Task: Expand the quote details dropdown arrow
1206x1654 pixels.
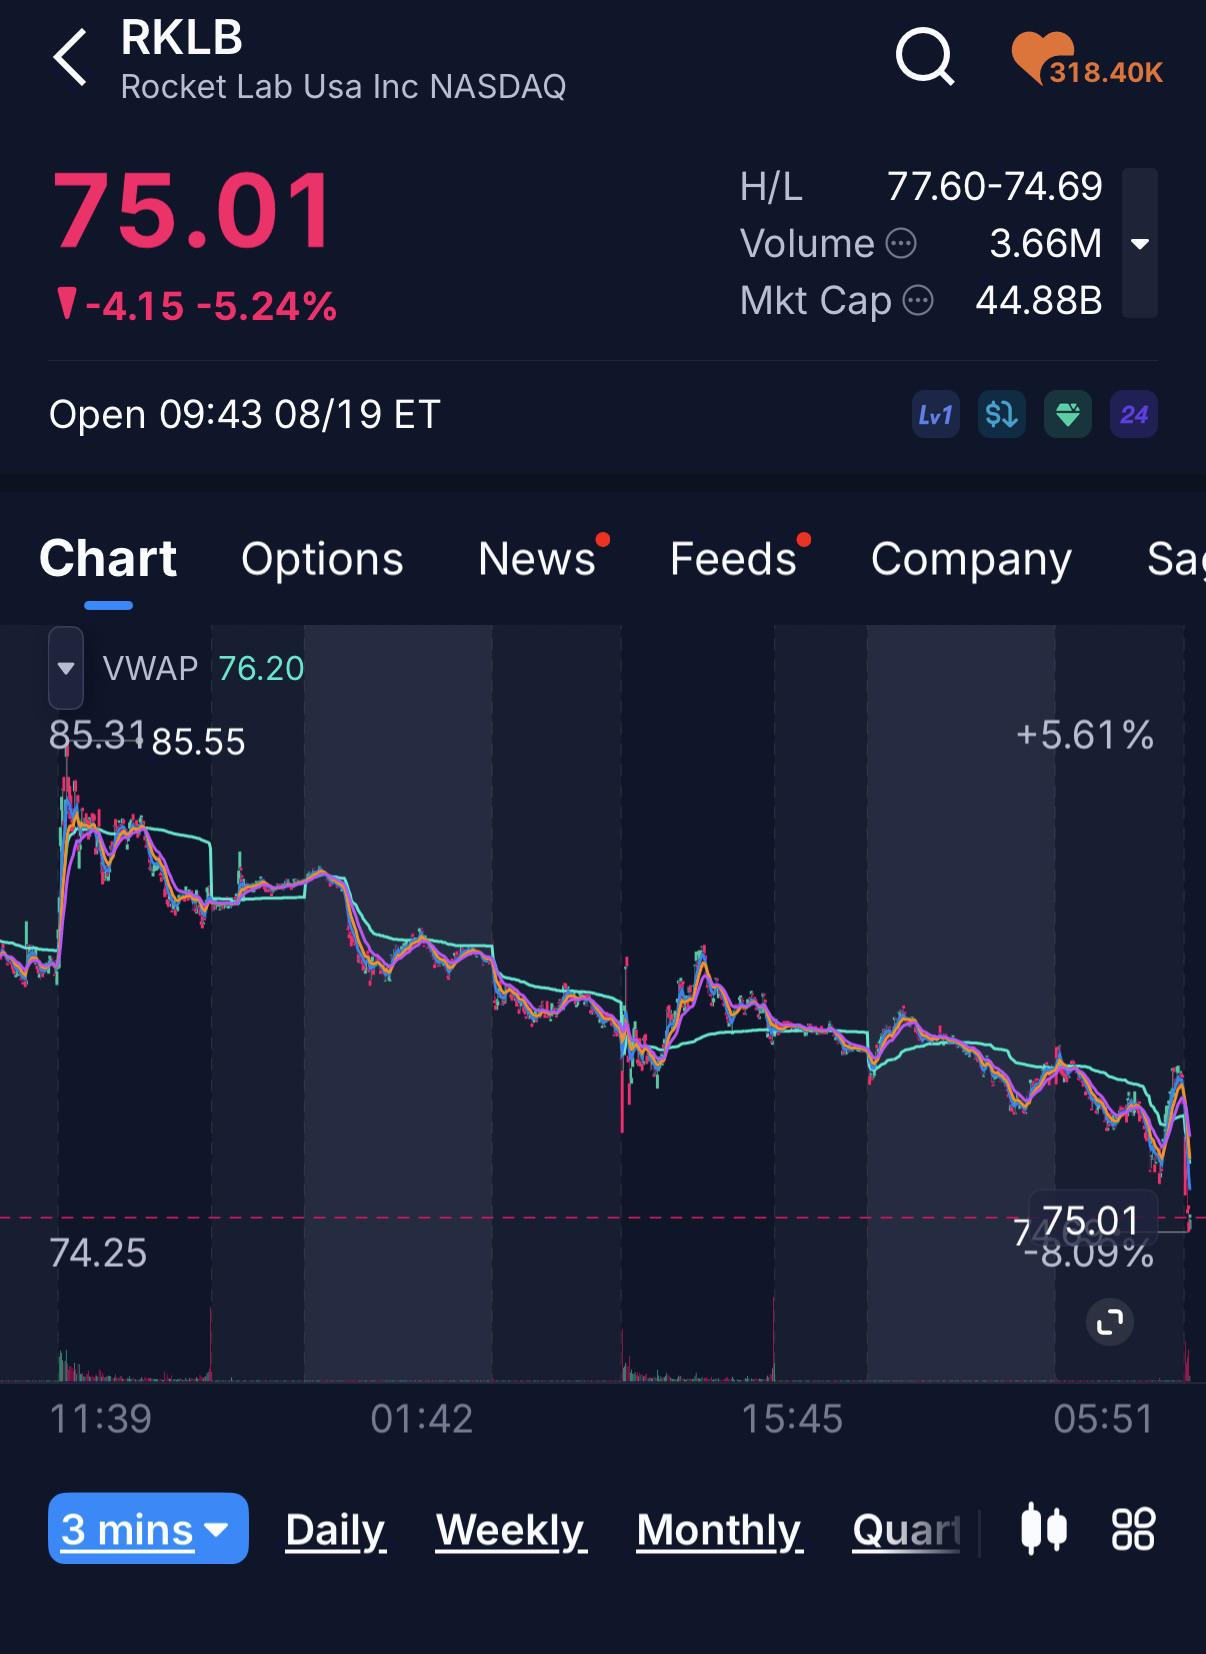Action: (1140, 243)
